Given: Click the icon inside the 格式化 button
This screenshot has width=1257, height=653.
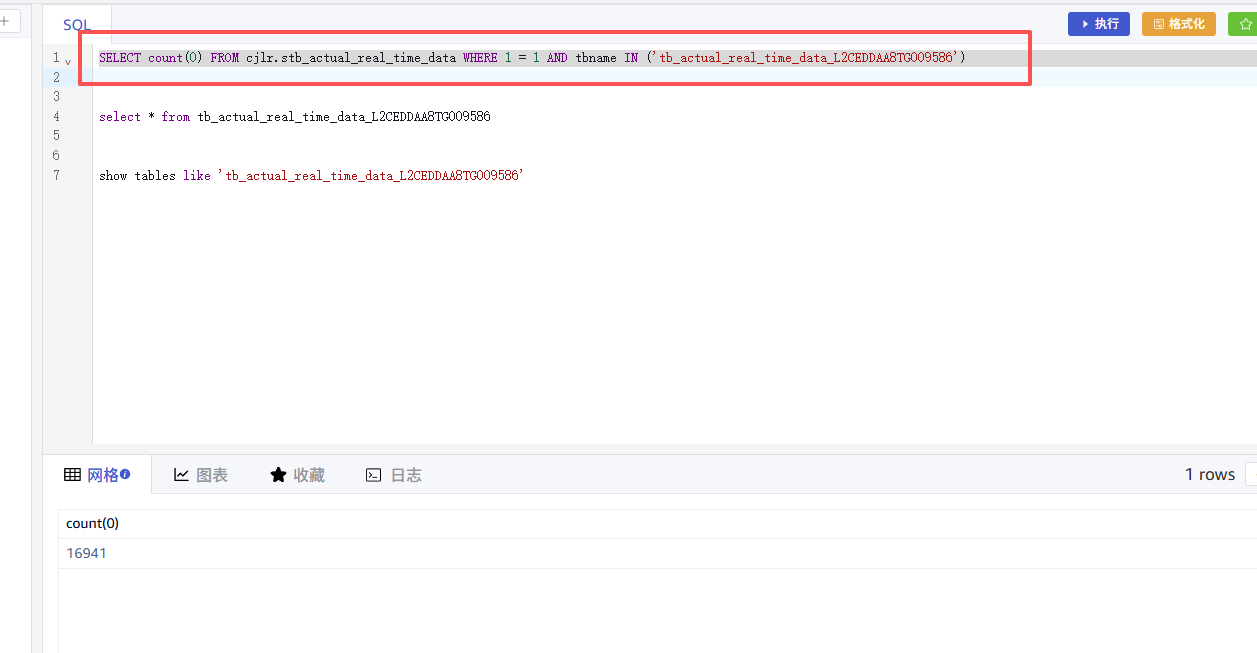Looking at the screenshot, I should (1159, 24).
